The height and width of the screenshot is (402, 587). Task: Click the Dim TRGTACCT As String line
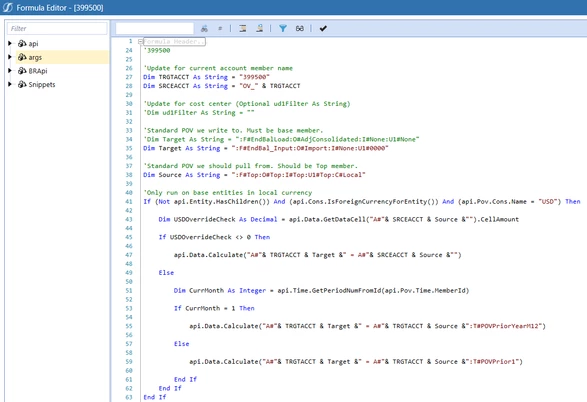206,77
